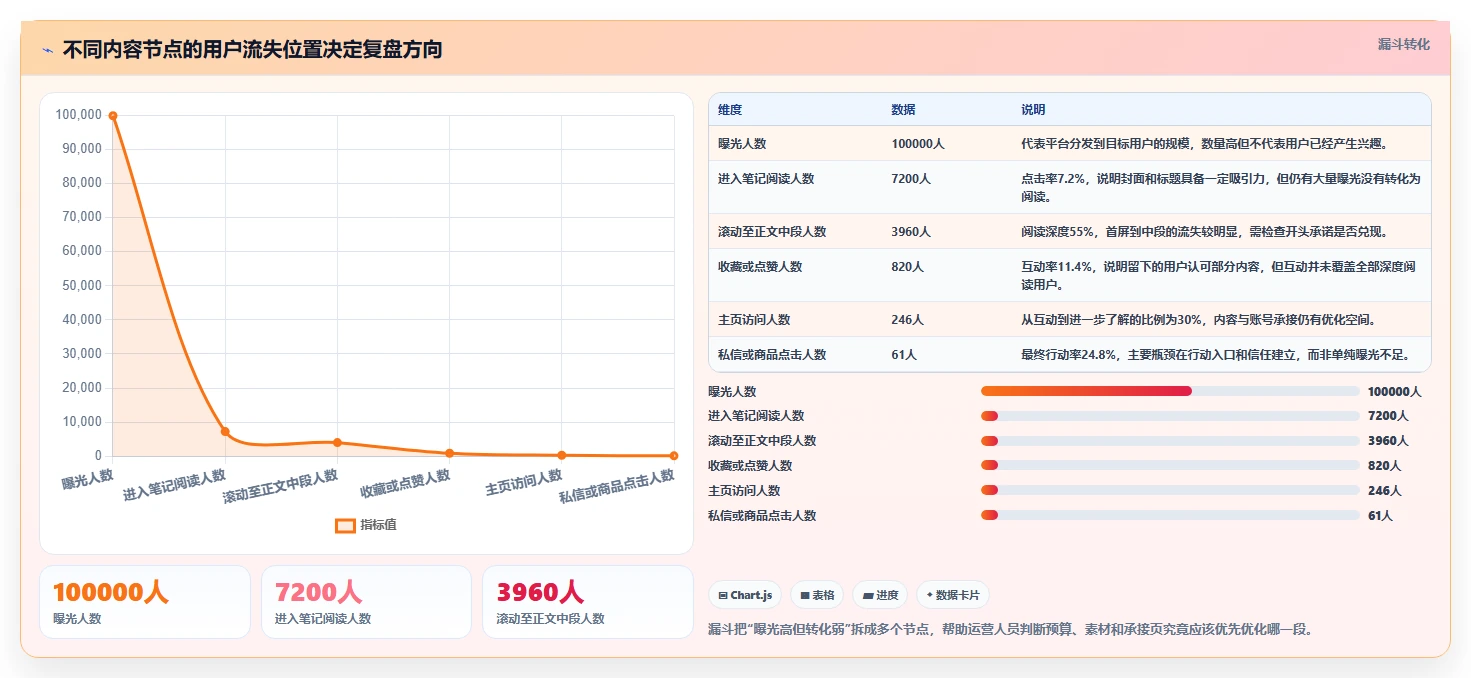
Task: Click the 滚动至正文中段人数 progress bar
Action: coord(1170,441)
